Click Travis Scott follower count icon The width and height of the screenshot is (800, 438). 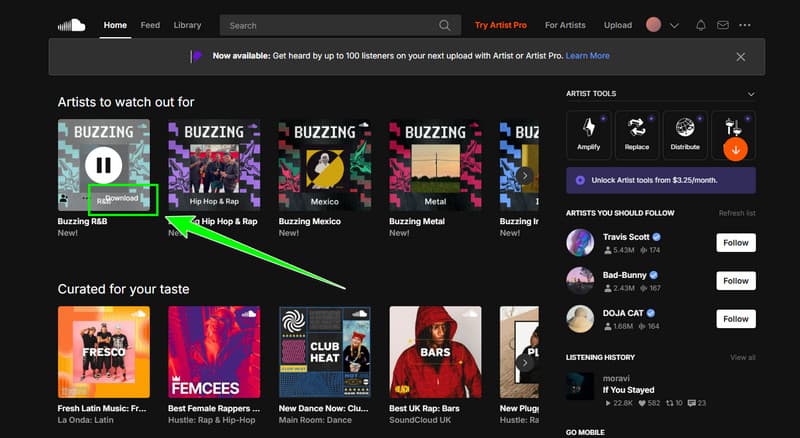click(608, 250)
